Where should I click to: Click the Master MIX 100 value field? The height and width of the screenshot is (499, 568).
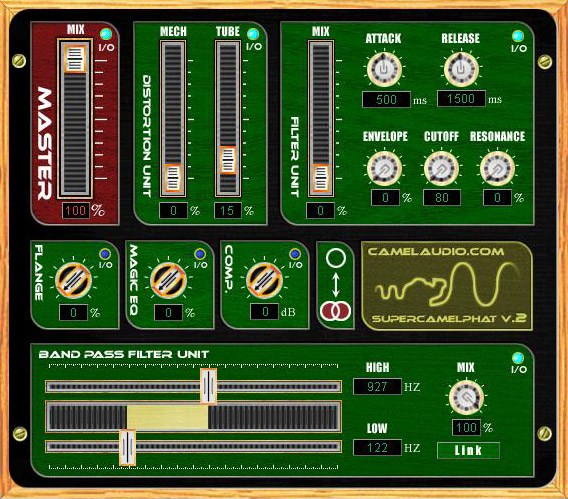click(76, 211)
